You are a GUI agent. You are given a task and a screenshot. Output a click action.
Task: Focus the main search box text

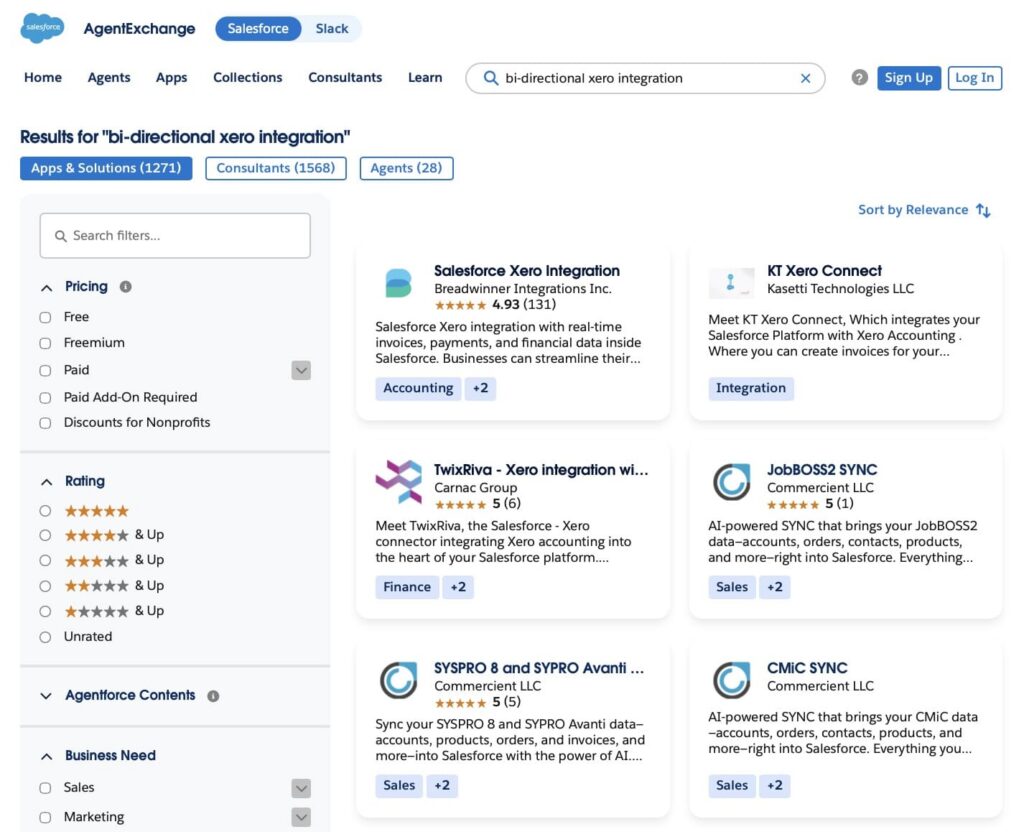point(647,78)
